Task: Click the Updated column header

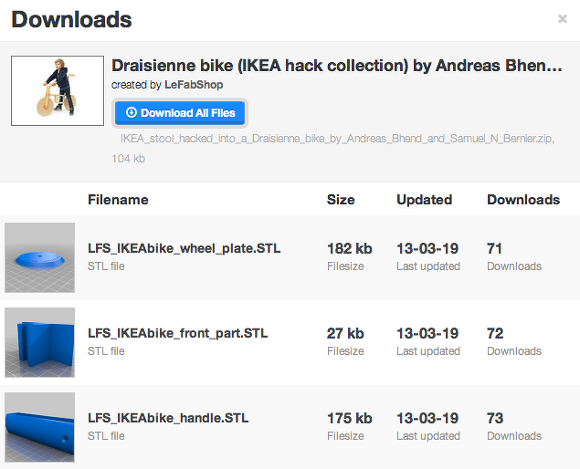Action: click(424, 200)
